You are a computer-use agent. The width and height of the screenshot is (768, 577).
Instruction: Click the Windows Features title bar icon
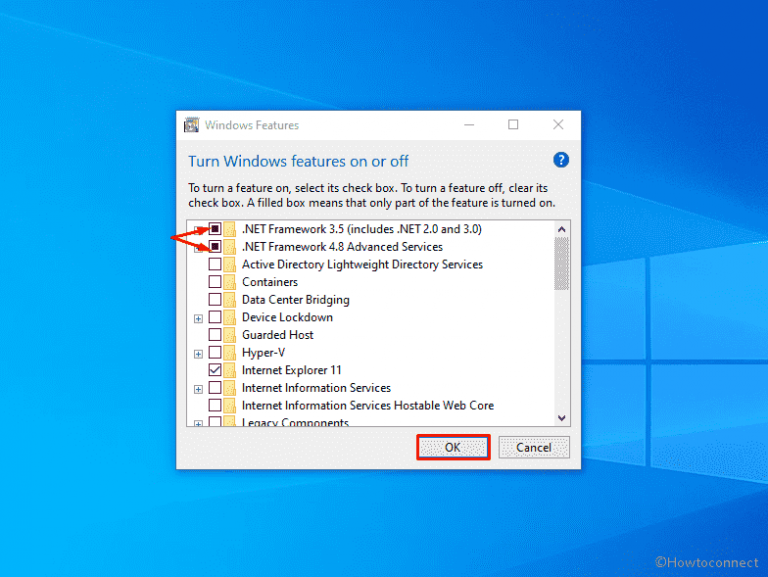[x=192, y=125]
